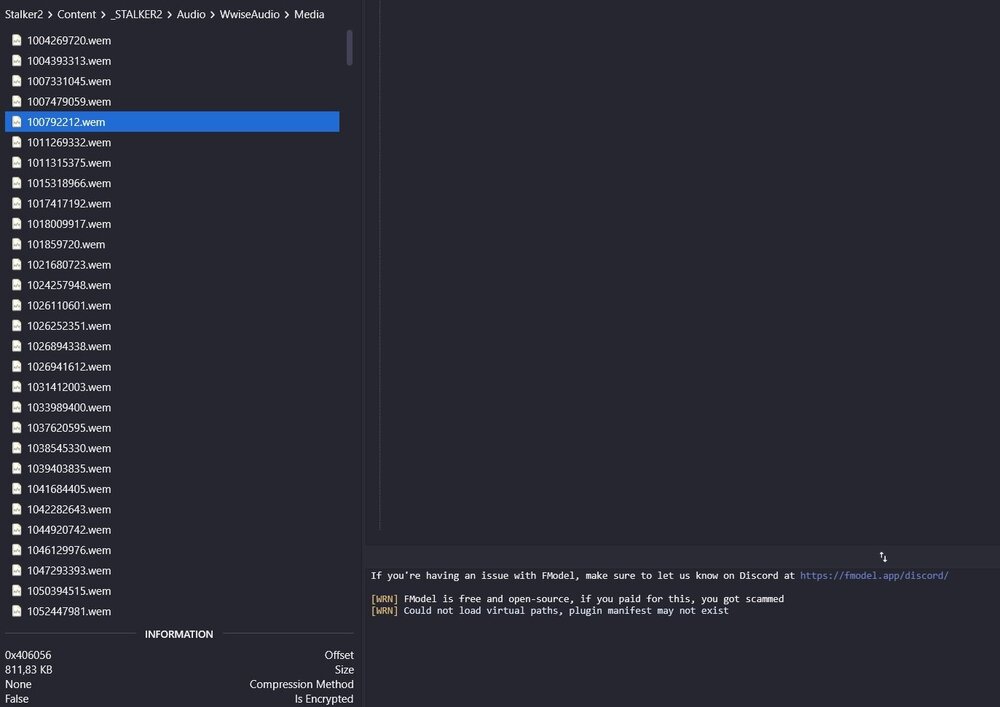Click the file icon beside 1007331045.wem
The width and height of the screenshot is (1000, 707).
pyautogui.click(x=16, y=81)
